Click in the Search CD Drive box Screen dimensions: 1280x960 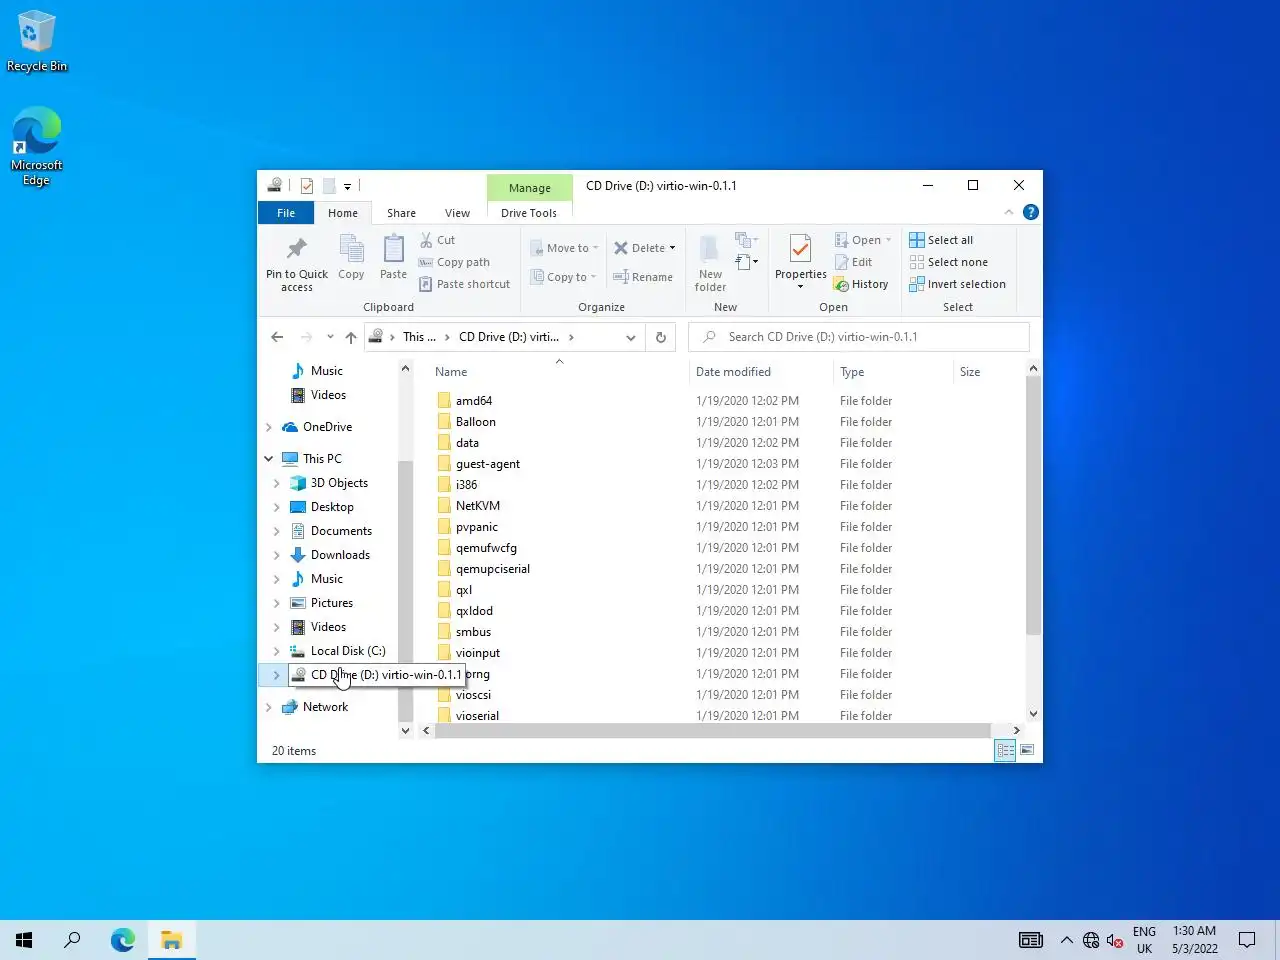tap(859, 337)
